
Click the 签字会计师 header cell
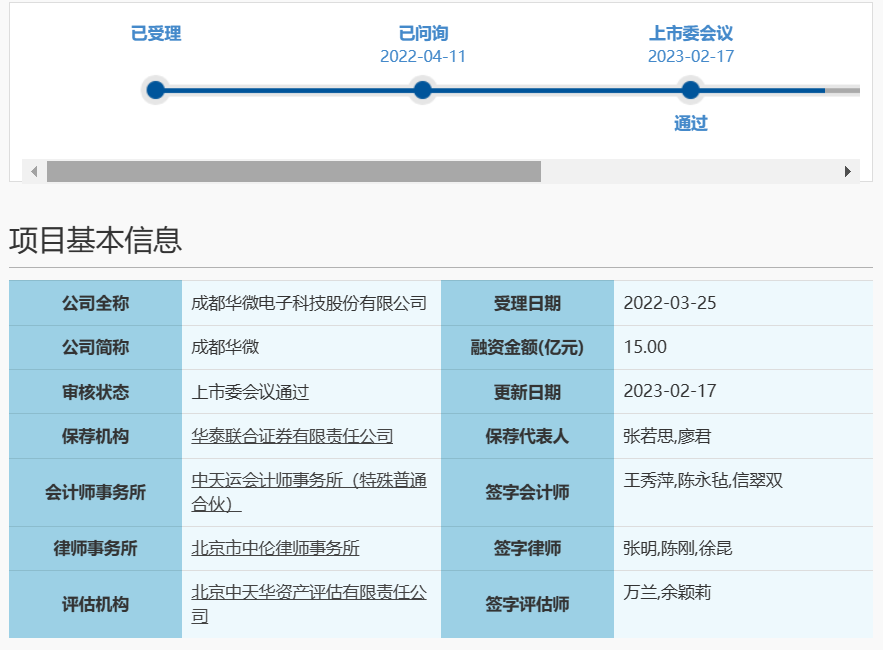[527, 492]
